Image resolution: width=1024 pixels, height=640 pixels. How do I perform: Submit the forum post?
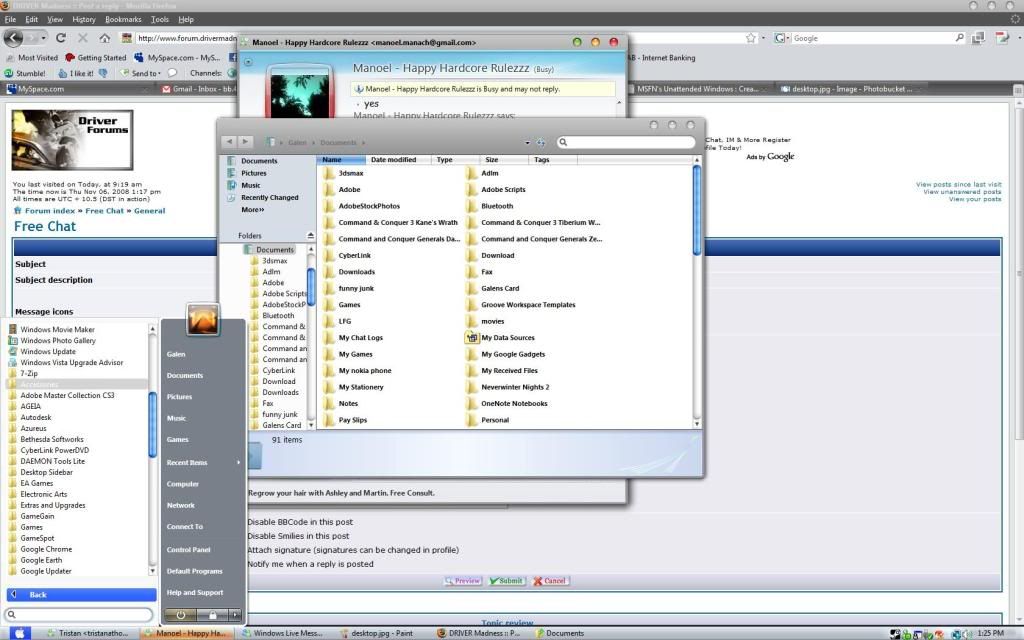[x=506, y=581]
